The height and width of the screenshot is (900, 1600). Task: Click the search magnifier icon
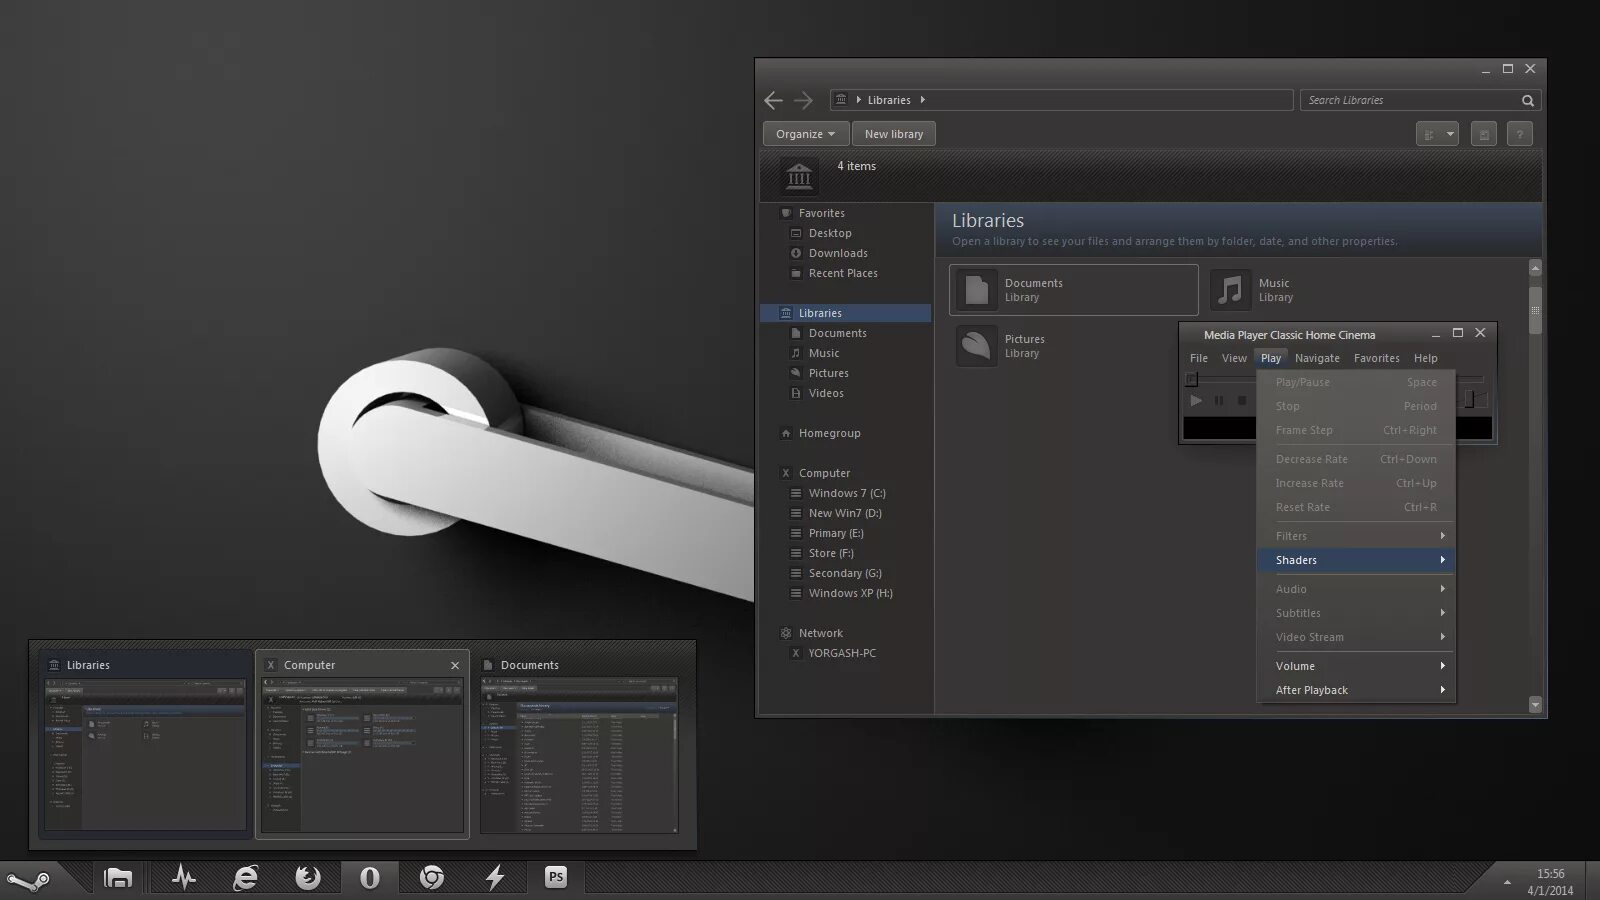click(x=1528, y=100)
